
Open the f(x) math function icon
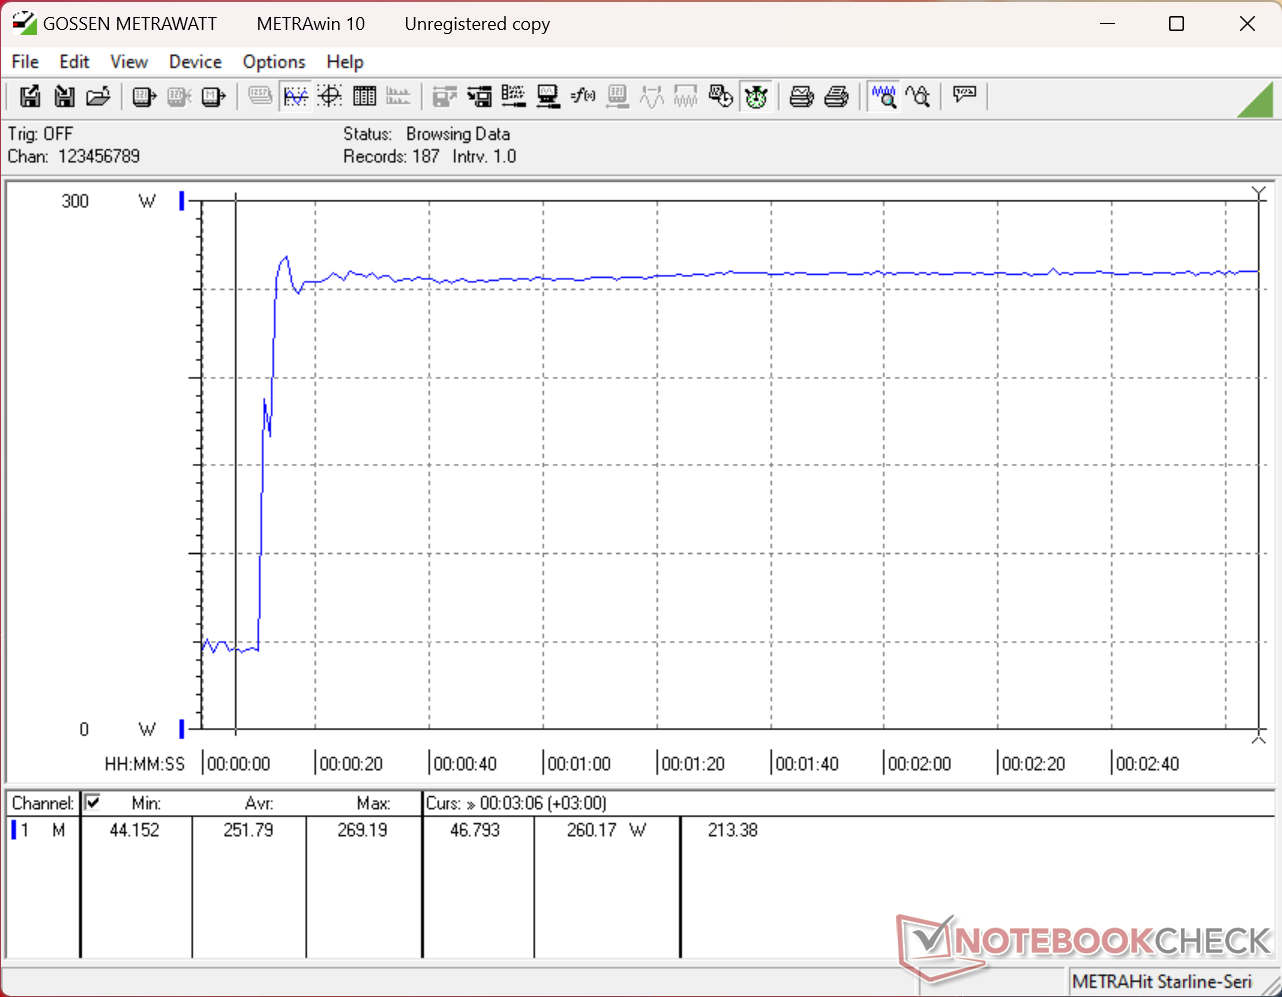pos(583,96)
